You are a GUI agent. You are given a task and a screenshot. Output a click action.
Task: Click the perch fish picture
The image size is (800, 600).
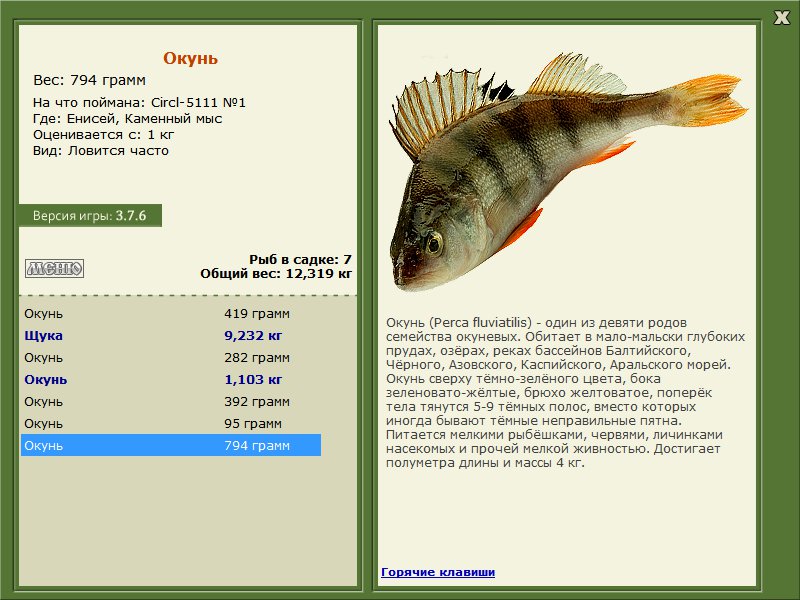tap(567, 172)
